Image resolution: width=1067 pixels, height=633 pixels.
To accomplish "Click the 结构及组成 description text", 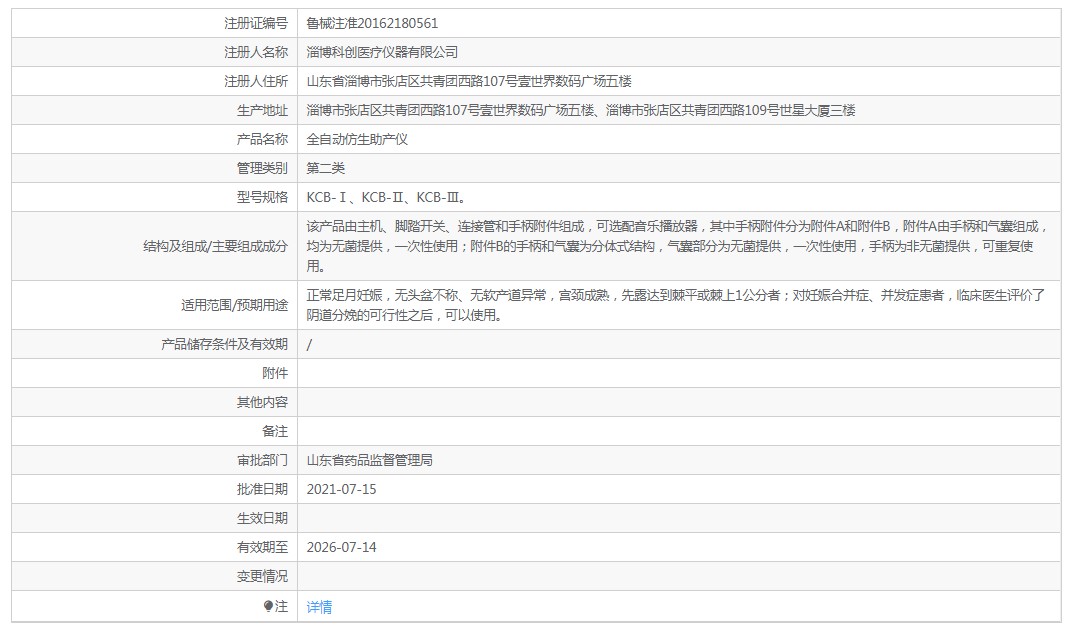I will click(x=676, y=246).
